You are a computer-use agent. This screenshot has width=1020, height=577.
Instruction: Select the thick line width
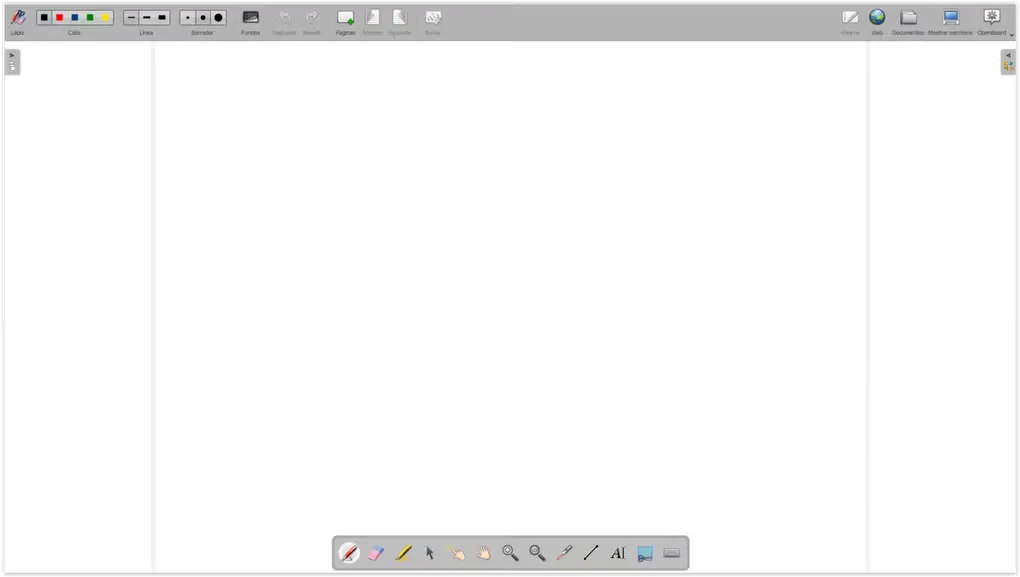point(162,18)
